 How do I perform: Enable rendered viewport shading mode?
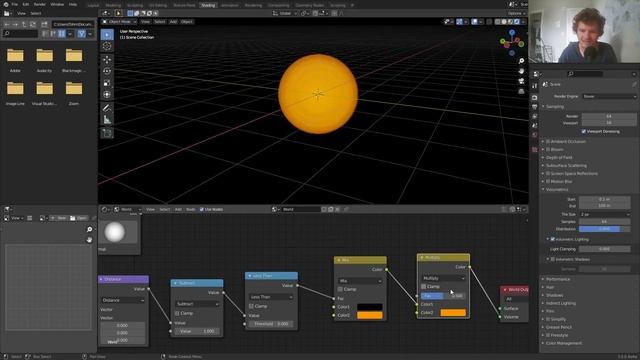(x=517, y=22)
